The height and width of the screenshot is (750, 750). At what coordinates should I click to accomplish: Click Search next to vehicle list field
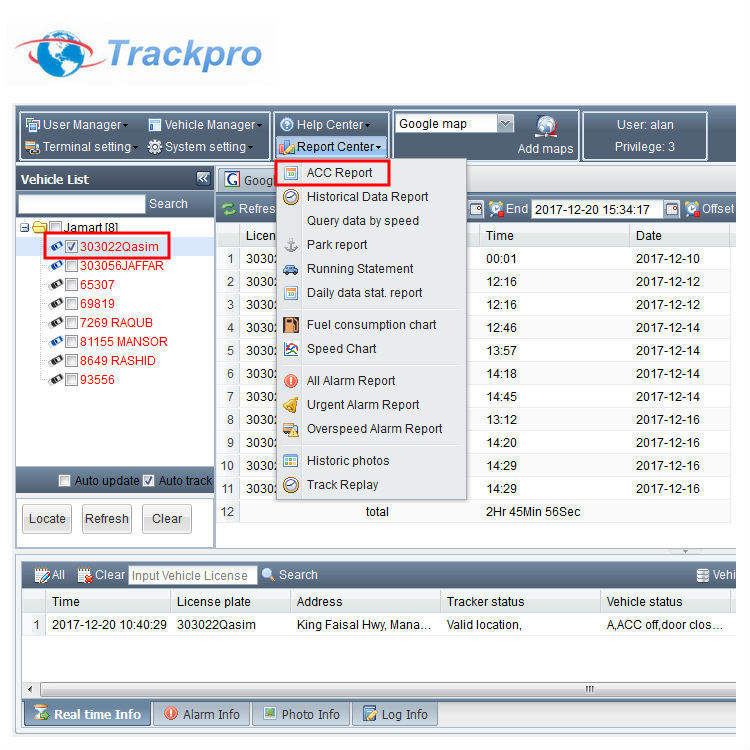click(168, 204)
